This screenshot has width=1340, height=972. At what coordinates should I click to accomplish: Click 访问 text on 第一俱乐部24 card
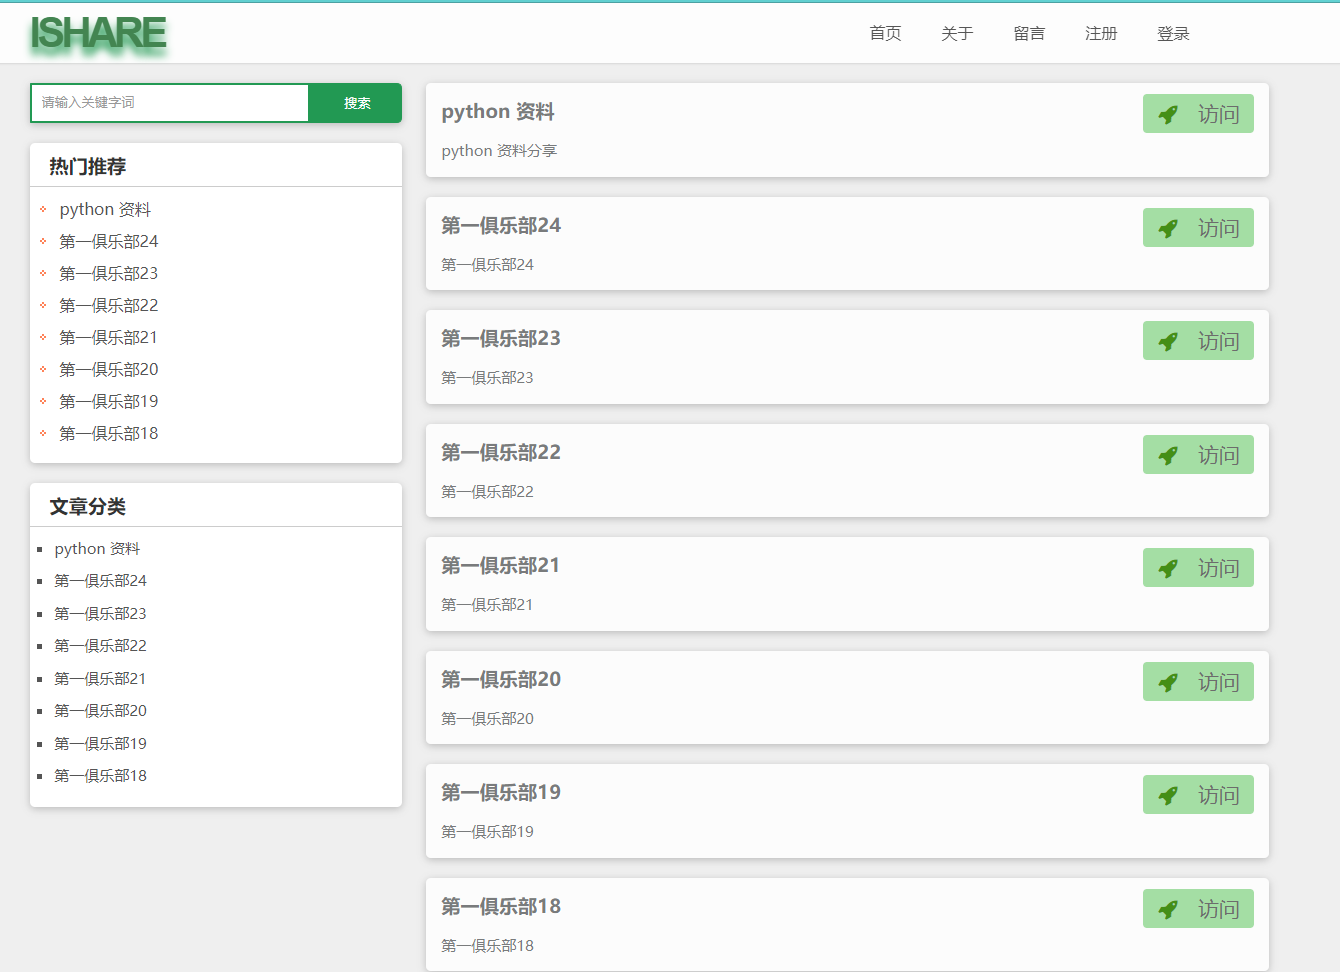[1218, 229]
